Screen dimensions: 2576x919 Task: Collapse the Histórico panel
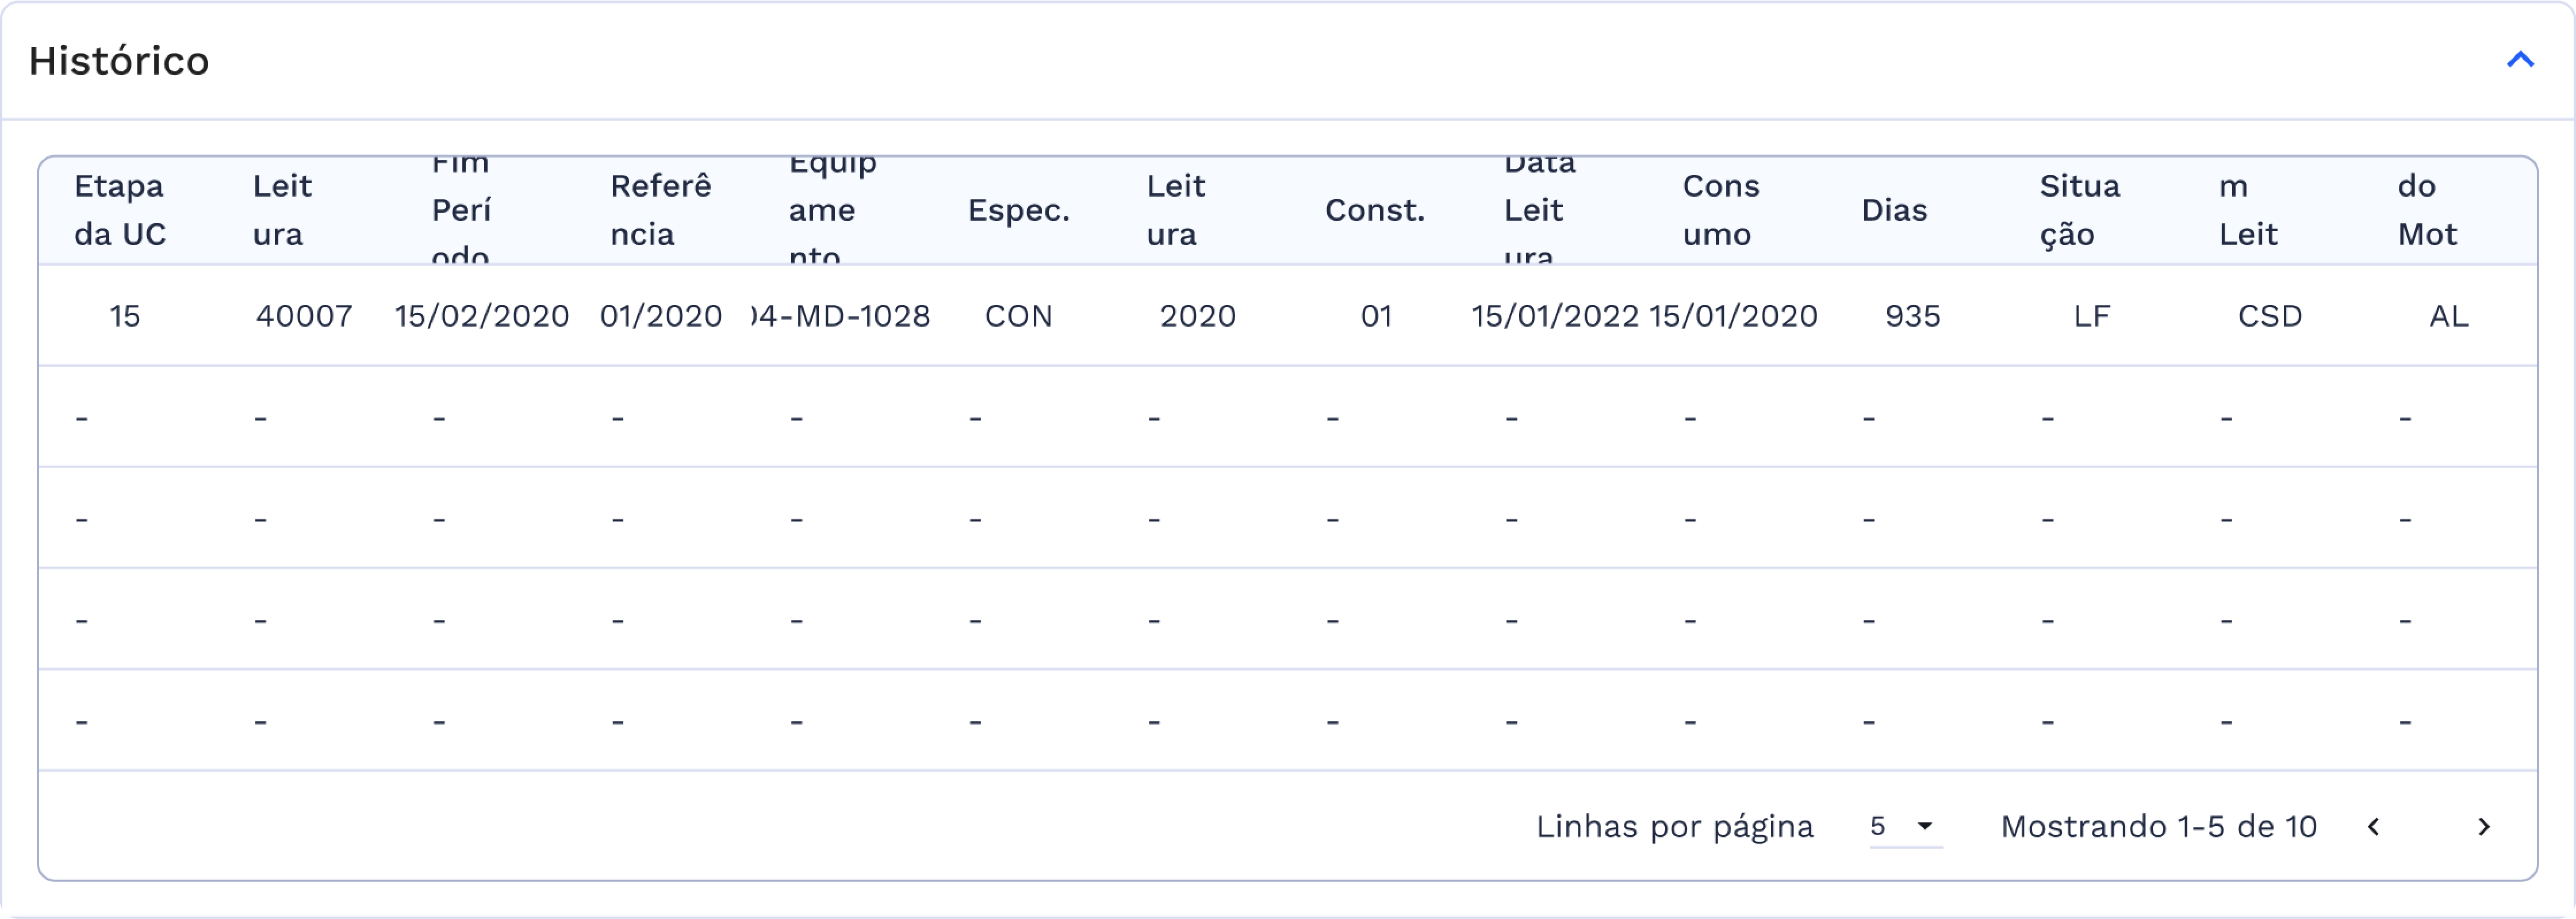point(2520,60)
